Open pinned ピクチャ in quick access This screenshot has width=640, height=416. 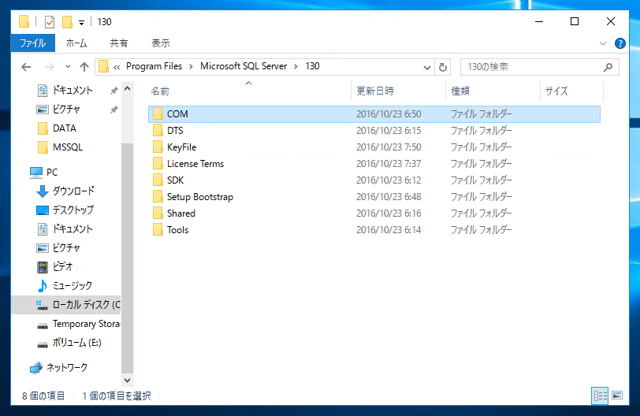(x=66, y=109)
